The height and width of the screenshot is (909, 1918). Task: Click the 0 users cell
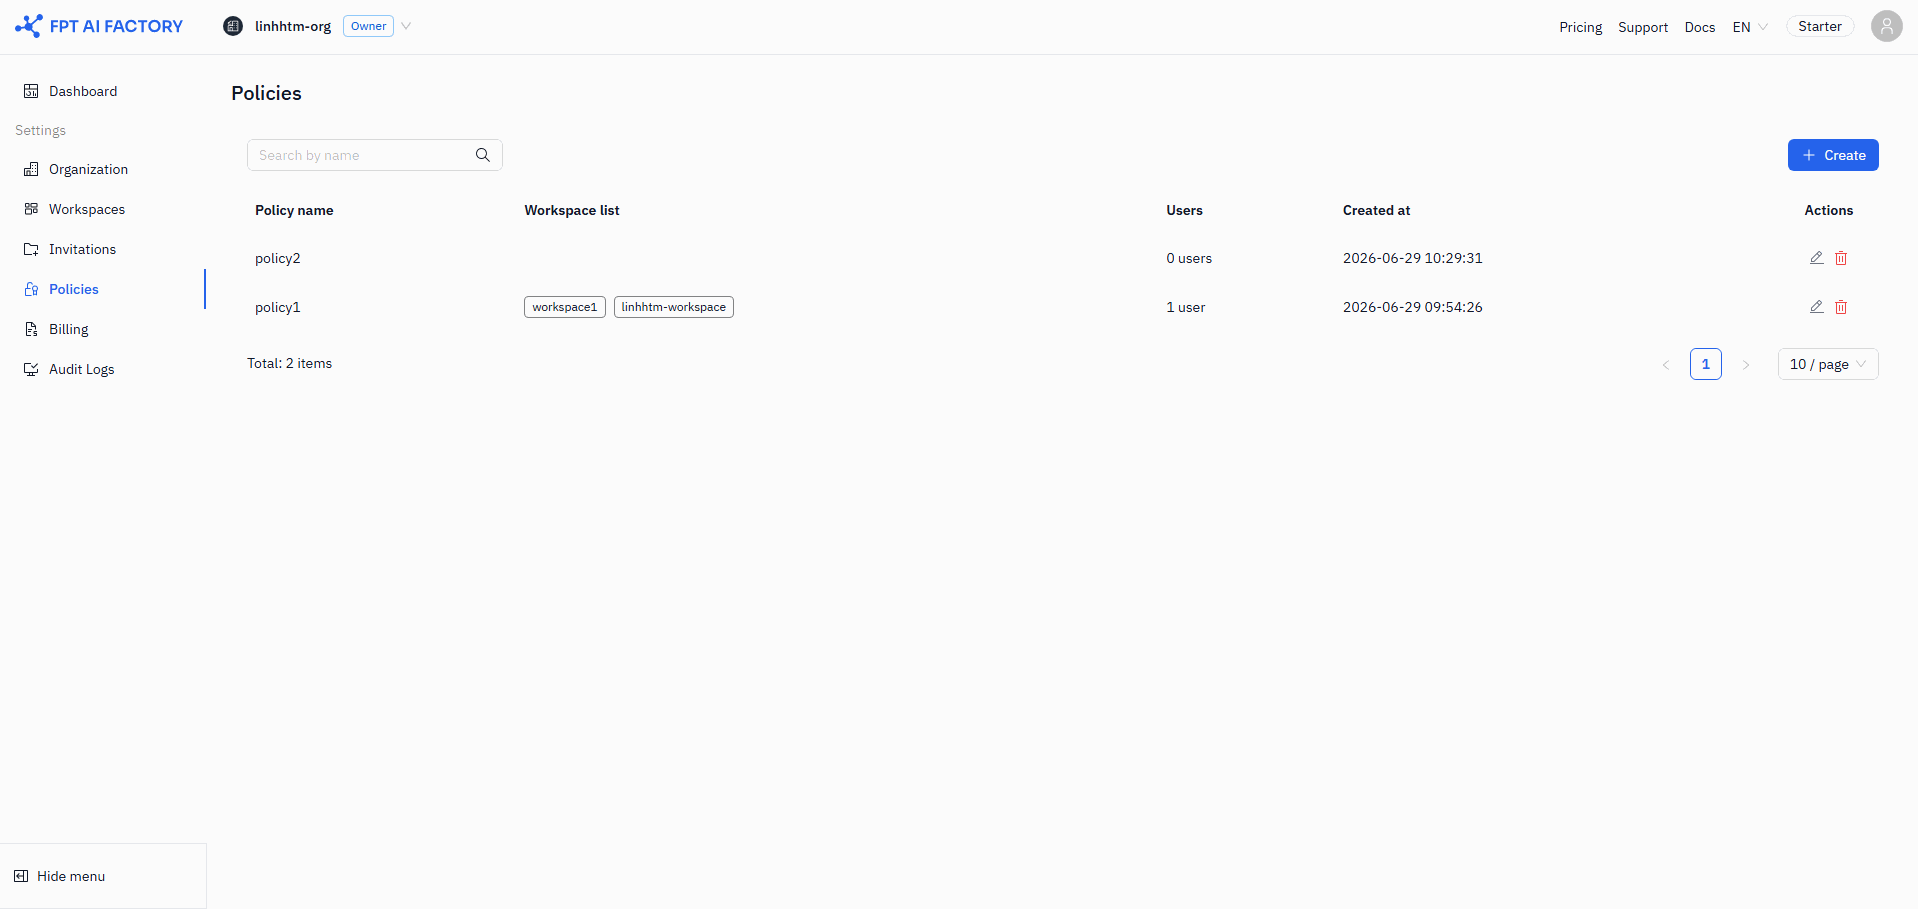(x=1189, y=258)
